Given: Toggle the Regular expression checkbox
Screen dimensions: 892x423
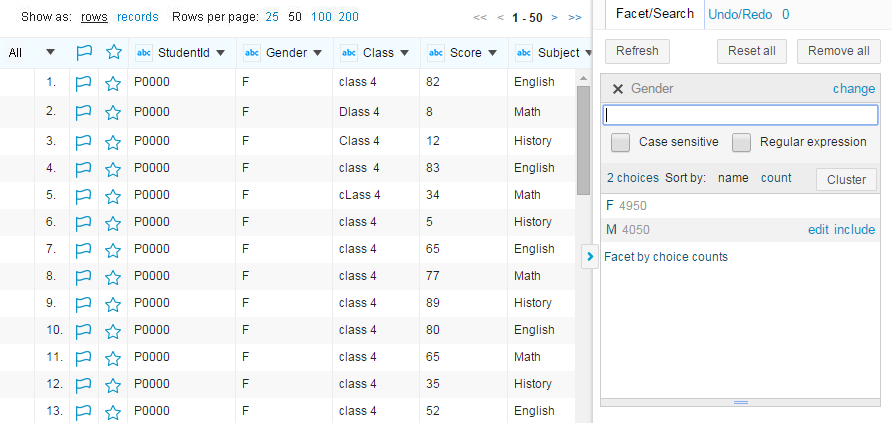Looking at the screenshot, I should pos(741,142).
